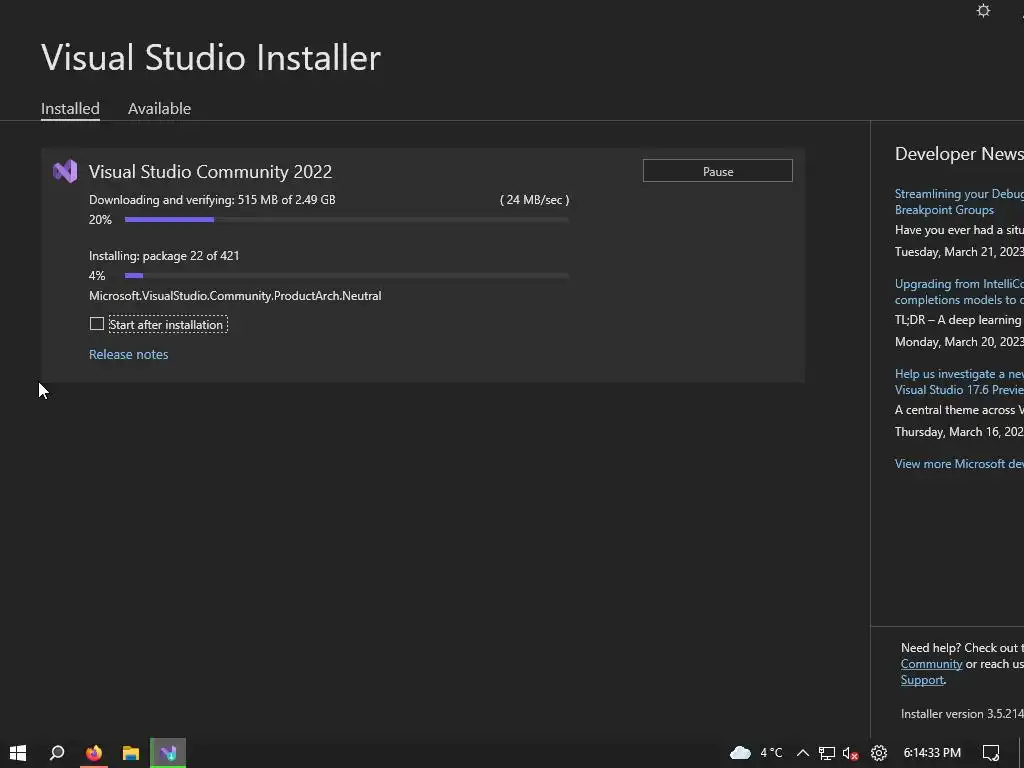Image resolution: width=1024 pixels, height=768 pixels.
Task: Open the Community help link
Action: pos(931,664)
